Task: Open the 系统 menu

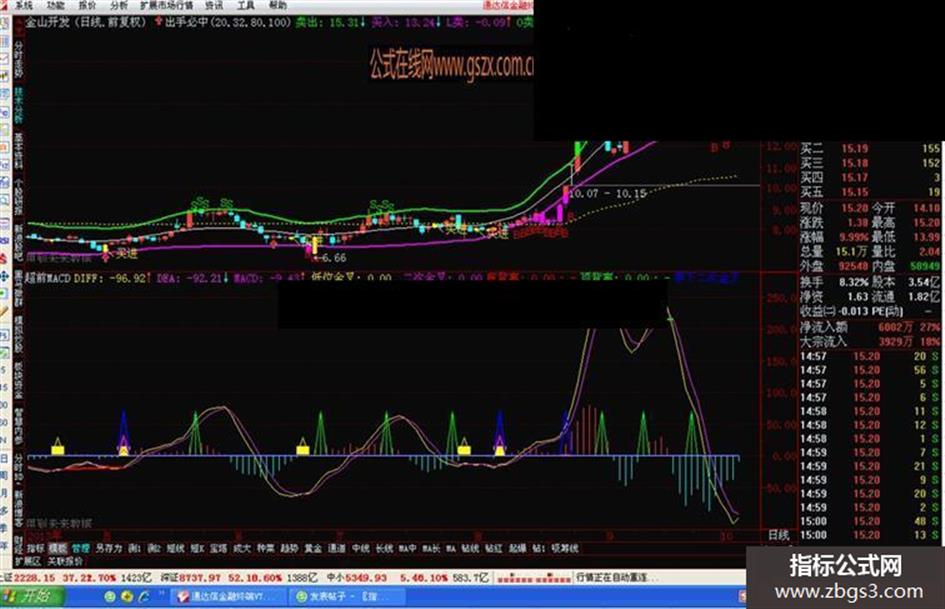Action: pyautogui.click(x=24, y=5)
